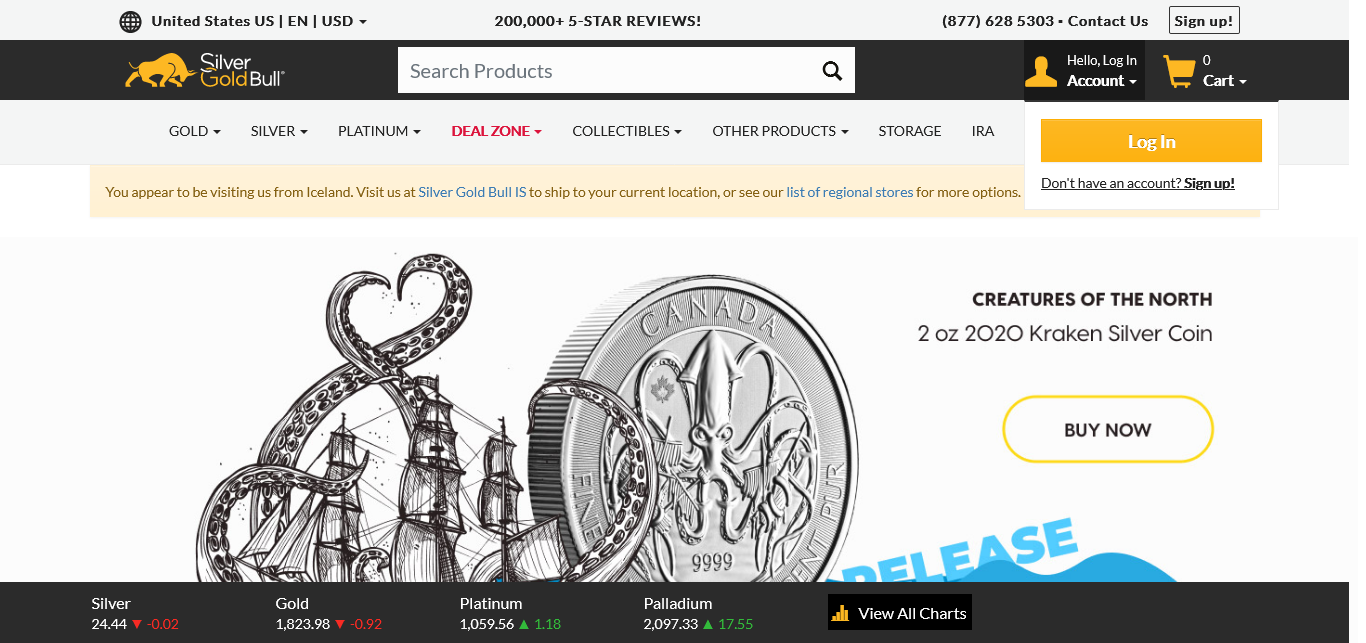Open the COLLECTIBLES menu
The width and height of the screenshot is (1366, 643).
627,131
